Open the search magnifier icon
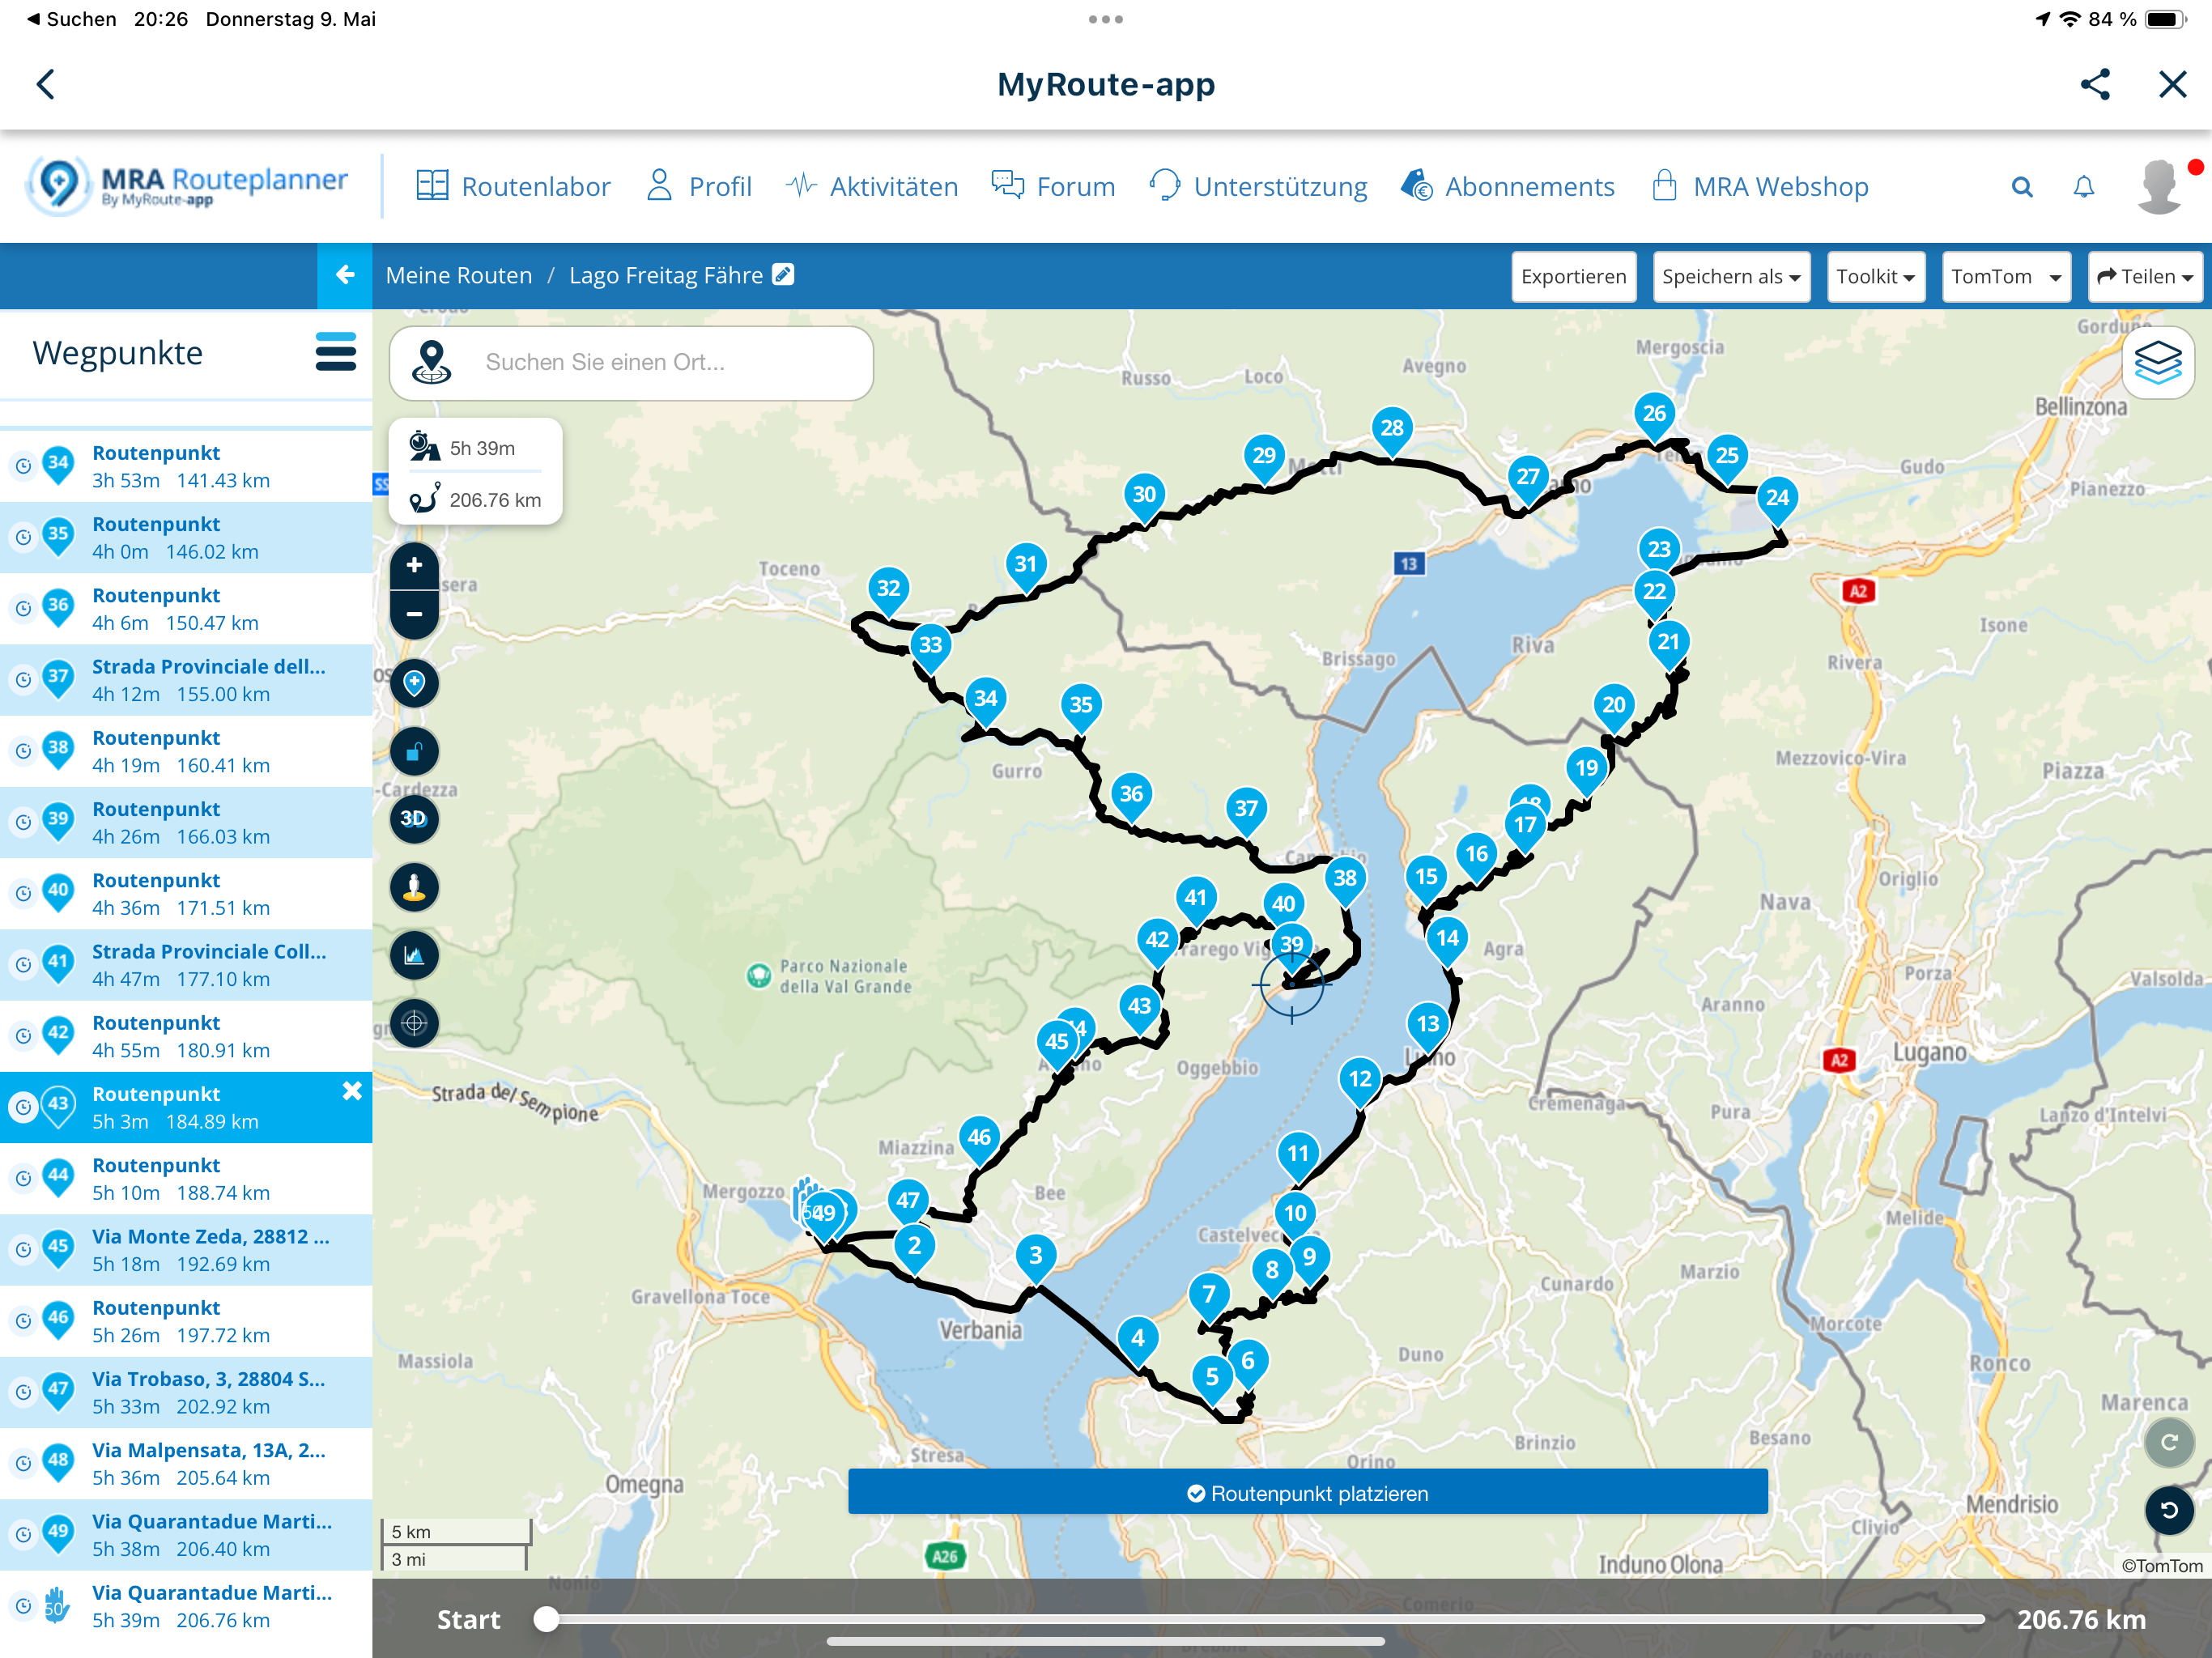Screen dimensions: 2212x1658 coord(2022,187)
